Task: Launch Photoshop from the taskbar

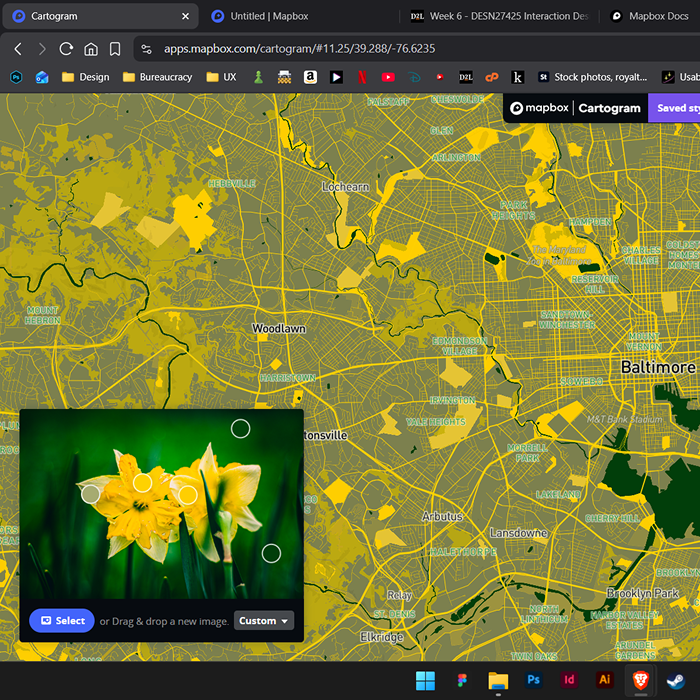Action: click(534, 680)
